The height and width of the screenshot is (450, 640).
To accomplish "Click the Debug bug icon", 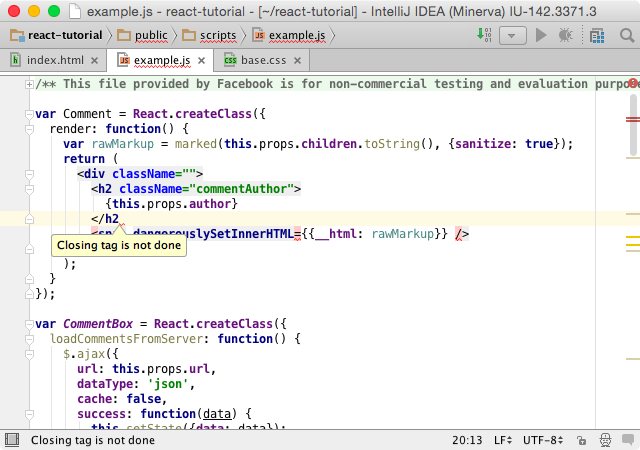I will 566,36.
